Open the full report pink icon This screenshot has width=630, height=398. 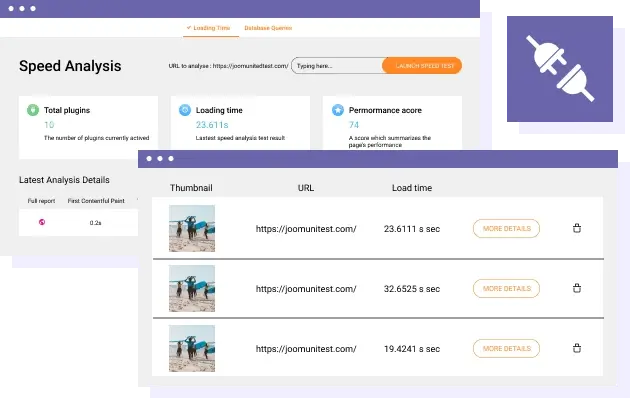[42, 222]
